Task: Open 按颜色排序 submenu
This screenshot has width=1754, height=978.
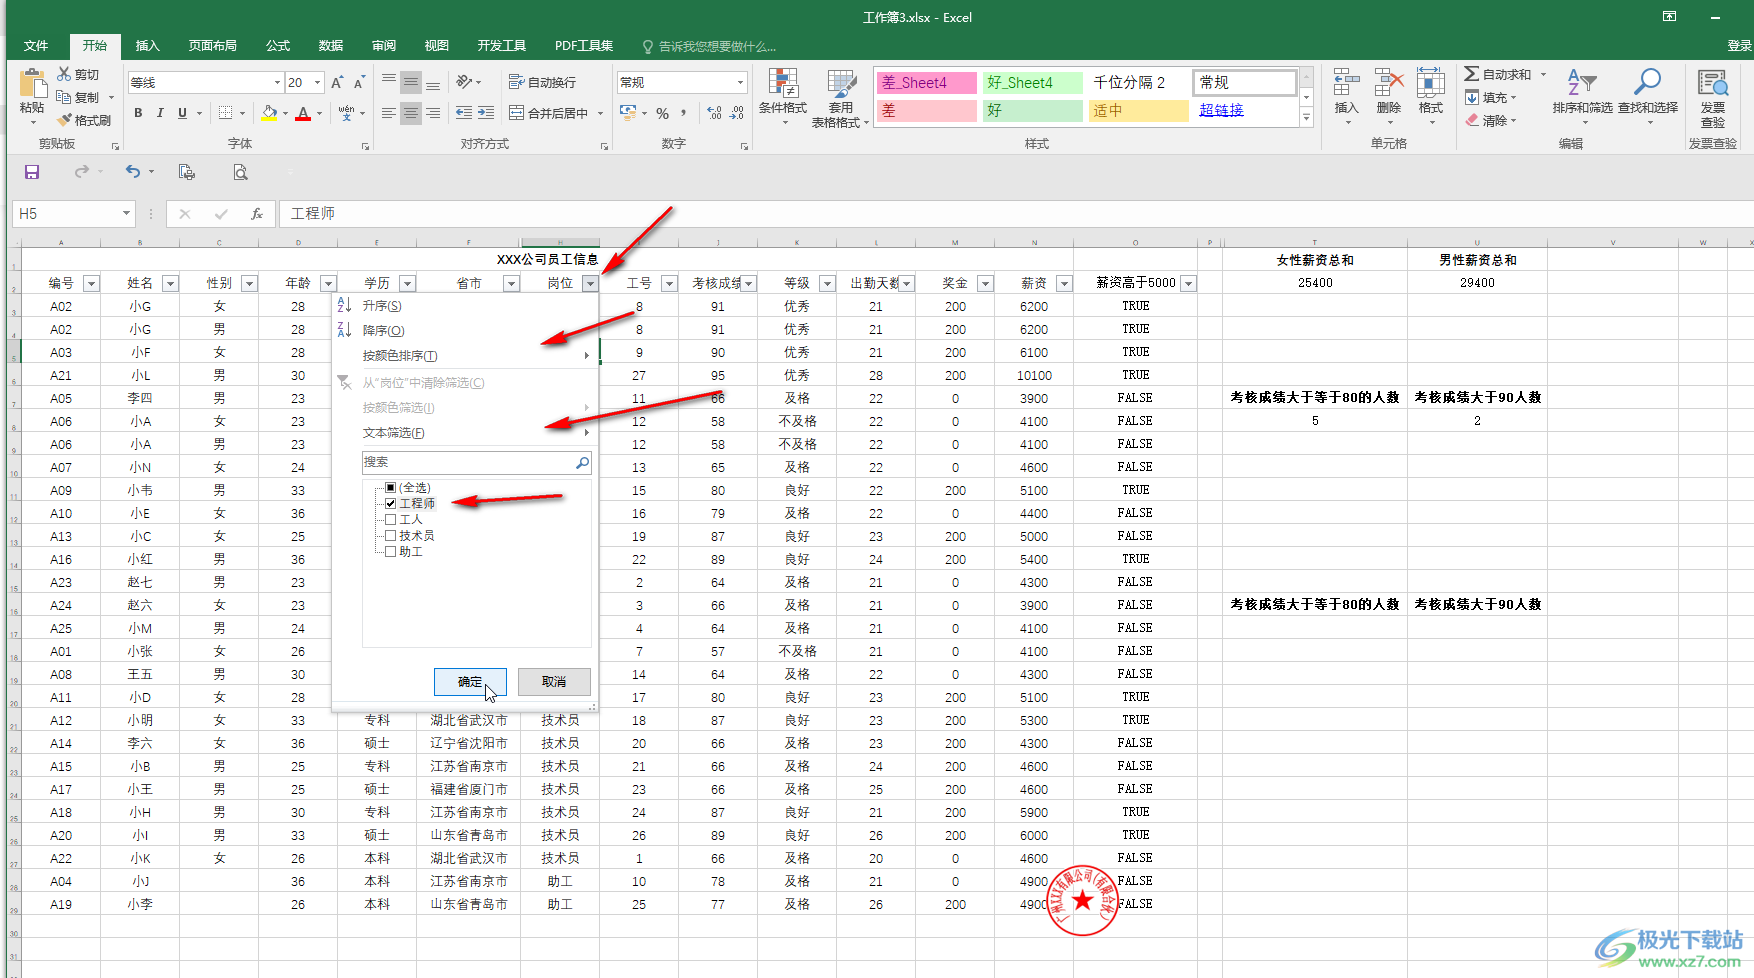Action: click(x=465, y=356)
